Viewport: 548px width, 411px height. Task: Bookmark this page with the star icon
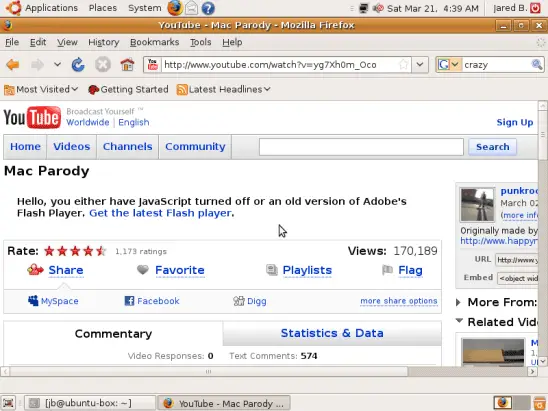(403, 64)
